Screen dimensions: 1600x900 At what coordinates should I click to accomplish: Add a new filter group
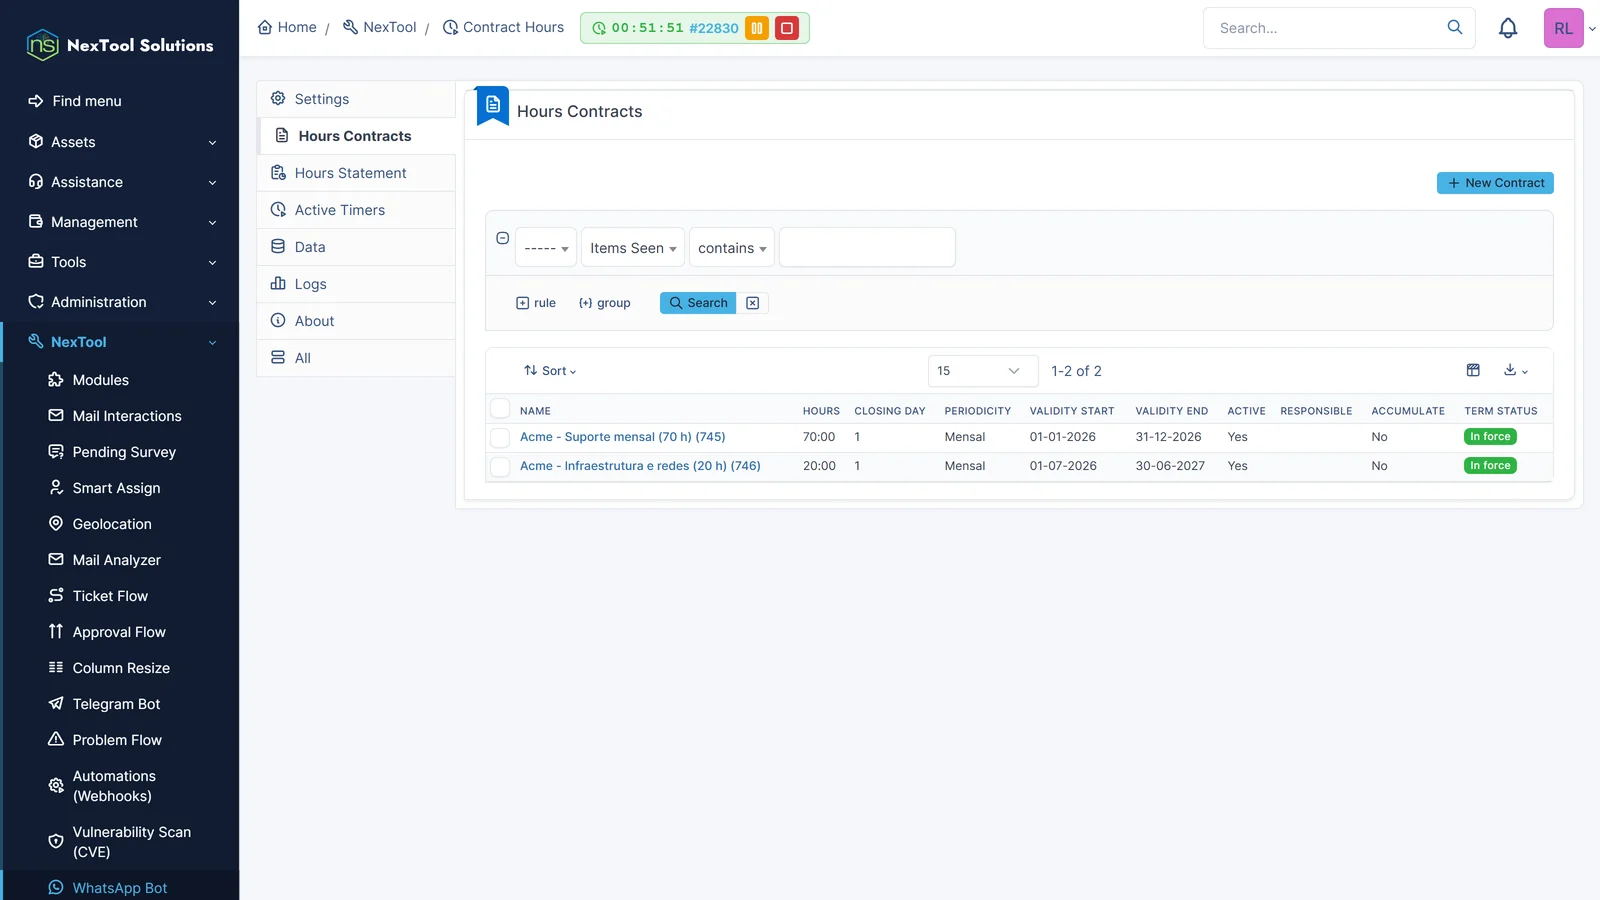[x=604, y=303]
